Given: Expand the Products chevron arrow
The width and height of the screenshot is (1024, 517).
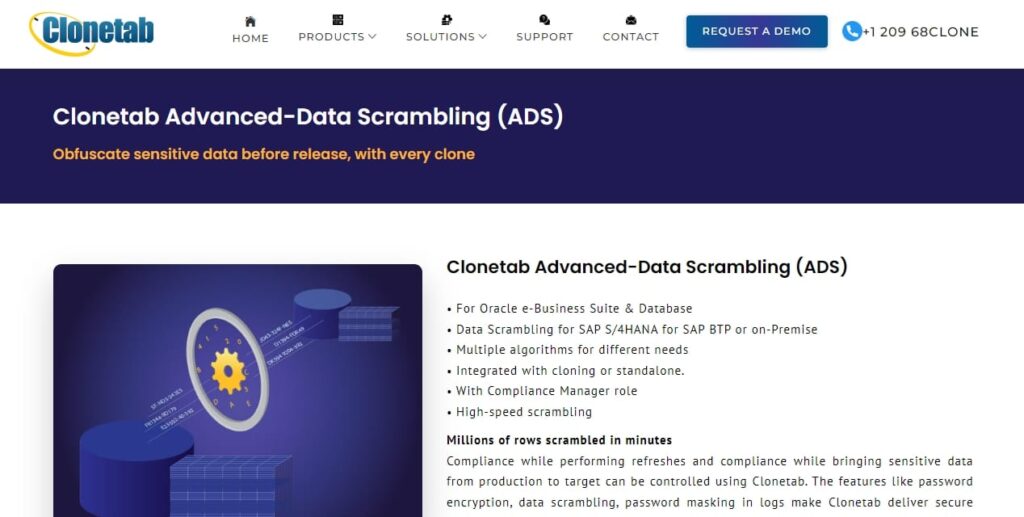Looking at the screenshot, I should [x=372, y=37].
